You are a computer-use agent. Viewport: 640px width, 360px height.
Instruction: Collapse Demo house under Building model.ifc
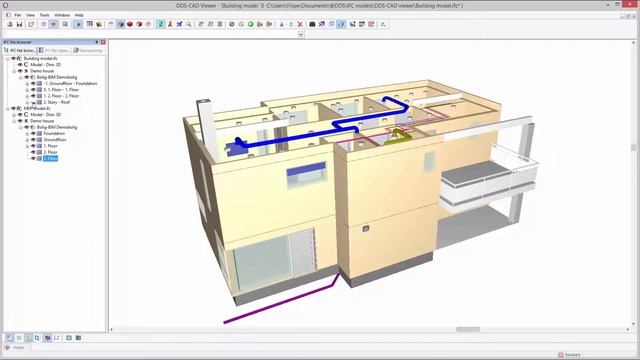(14, 71)
